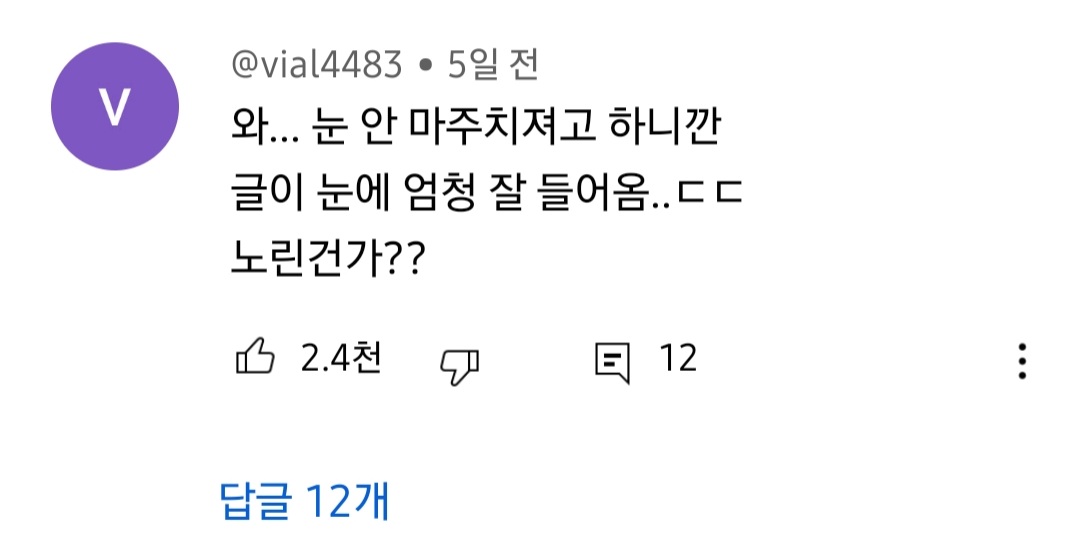The image size is (1080, 560).
Task: Open @vial4483 channel from username
Action: [x=316, y=66]
